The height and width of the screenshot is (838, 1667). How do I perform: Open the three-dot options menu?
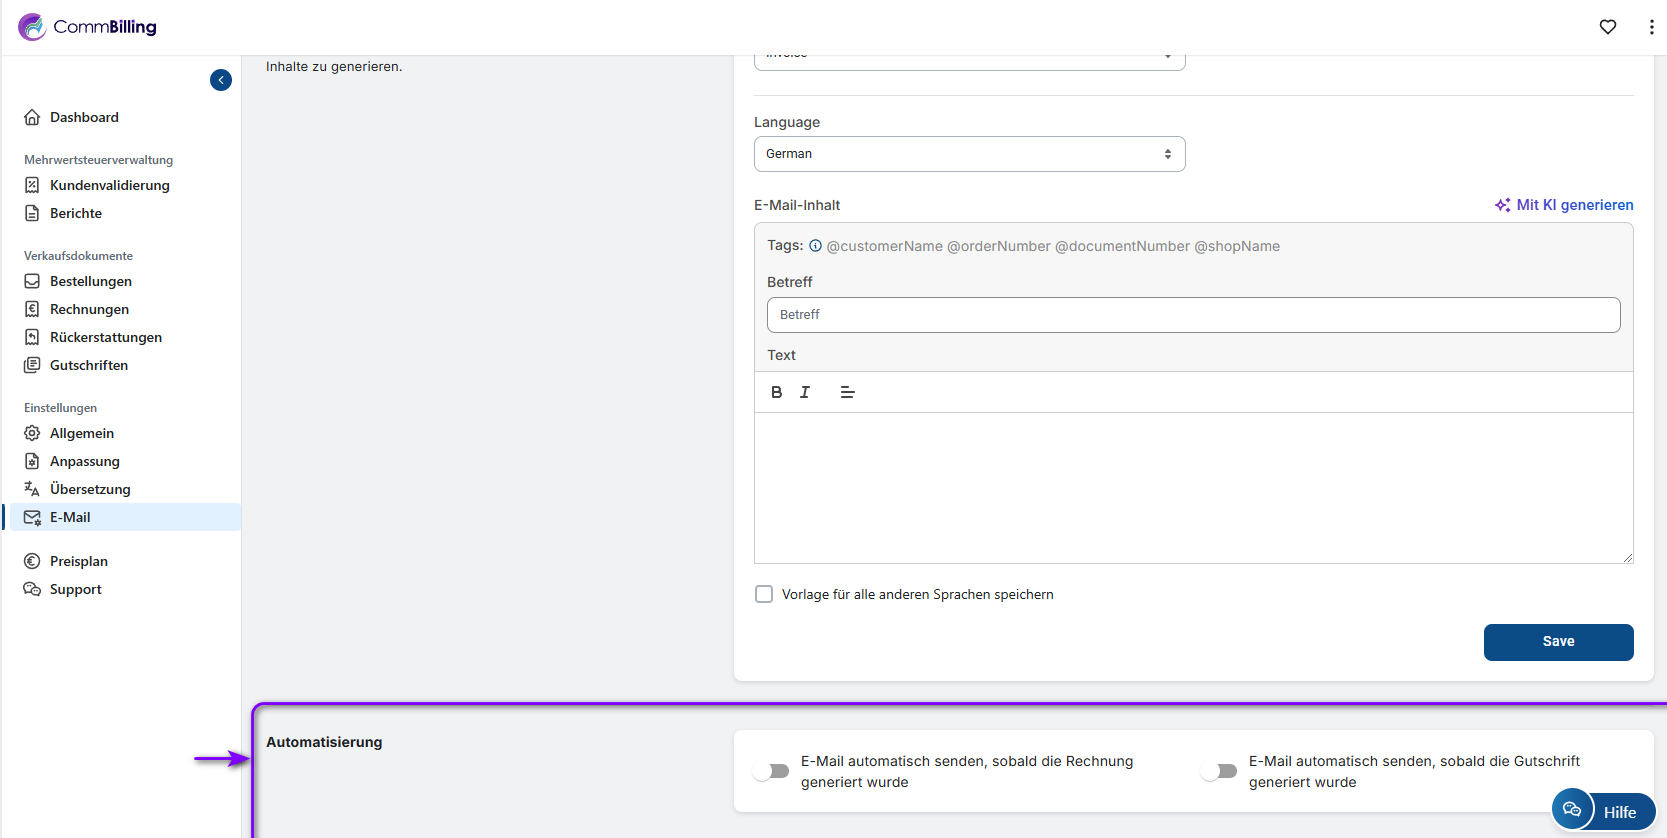(1650, 27)
